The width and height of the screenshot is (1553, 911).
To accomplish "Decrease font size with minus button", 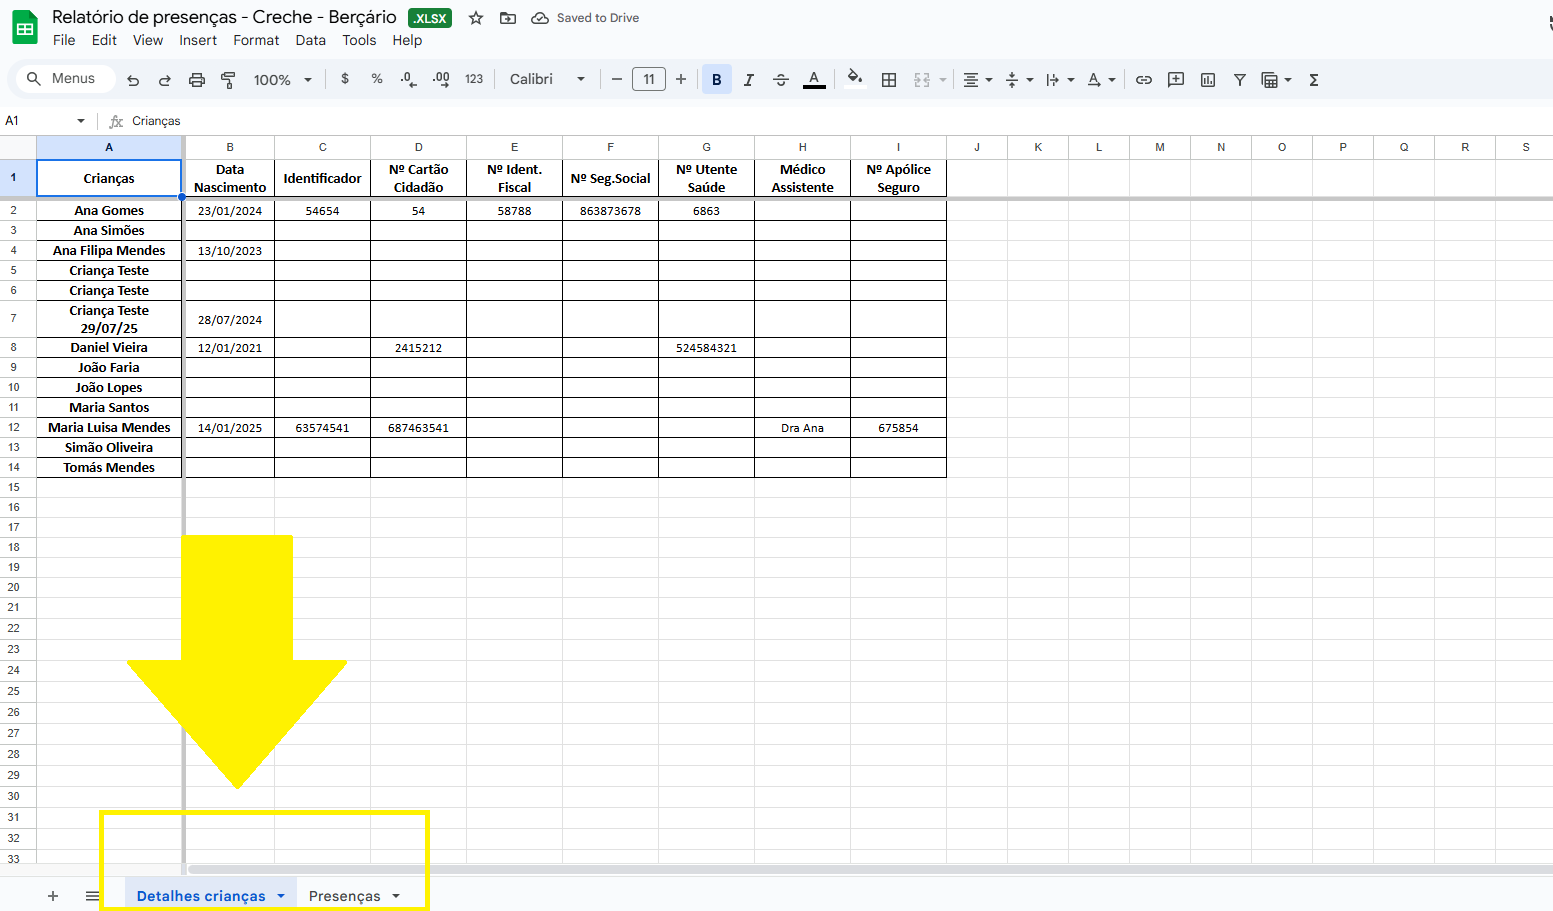I will tap(616, 79).
